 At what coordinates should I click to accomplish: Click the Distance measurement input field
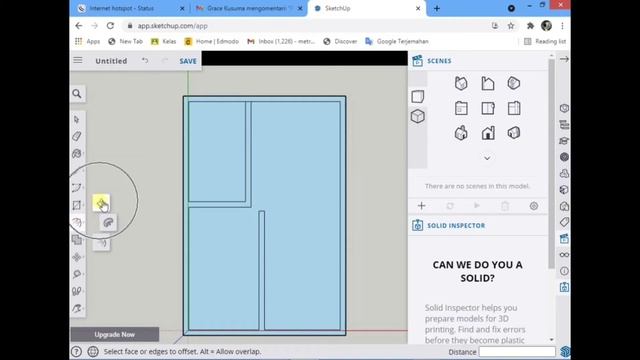517,351
